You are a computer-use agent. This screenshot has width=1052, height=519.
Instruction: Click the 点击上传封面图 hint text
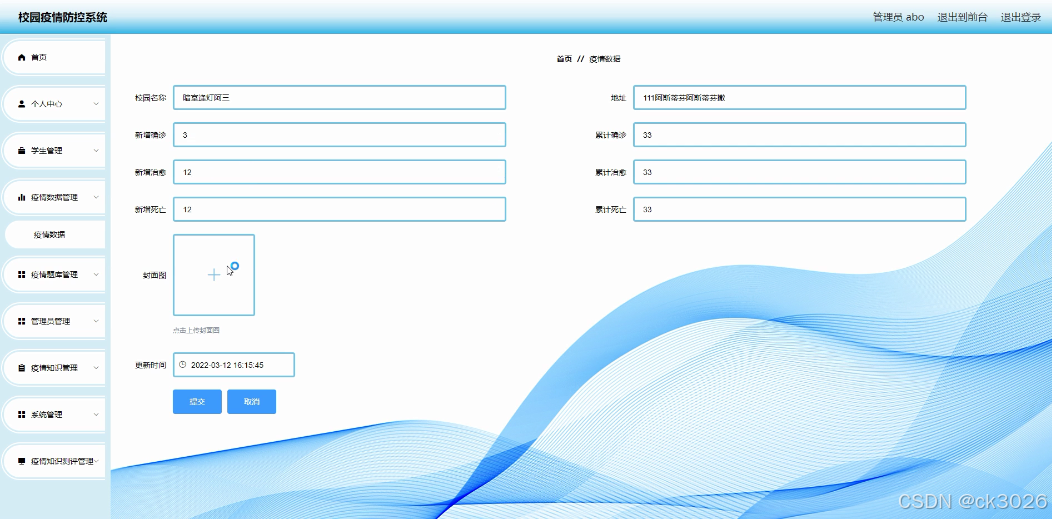pyautogui.click(x=197, y=331)
